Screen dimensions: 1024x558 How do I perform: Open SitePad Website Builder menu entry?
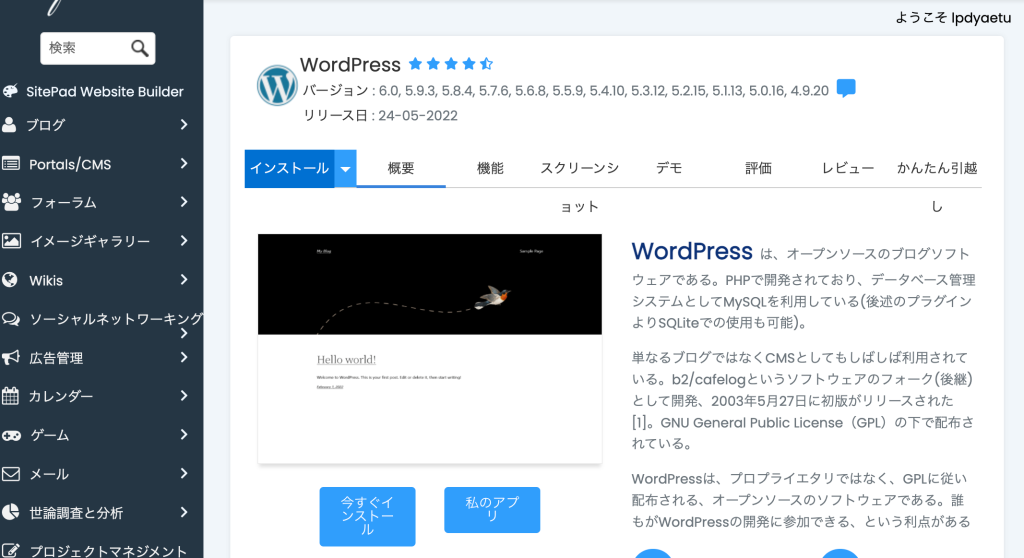tap(104, 91)
